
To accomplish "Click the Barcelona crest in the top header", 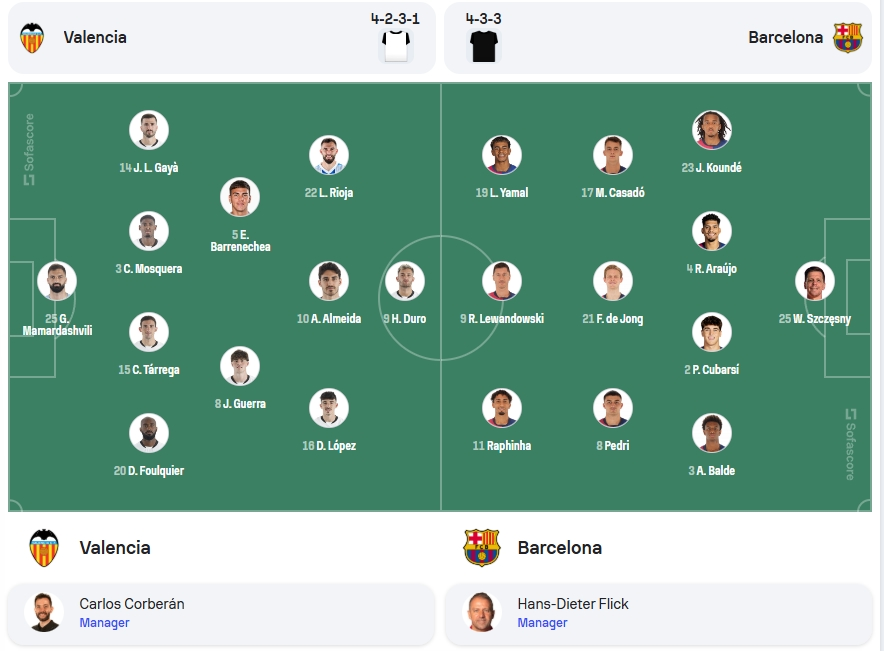I will 848,38.
